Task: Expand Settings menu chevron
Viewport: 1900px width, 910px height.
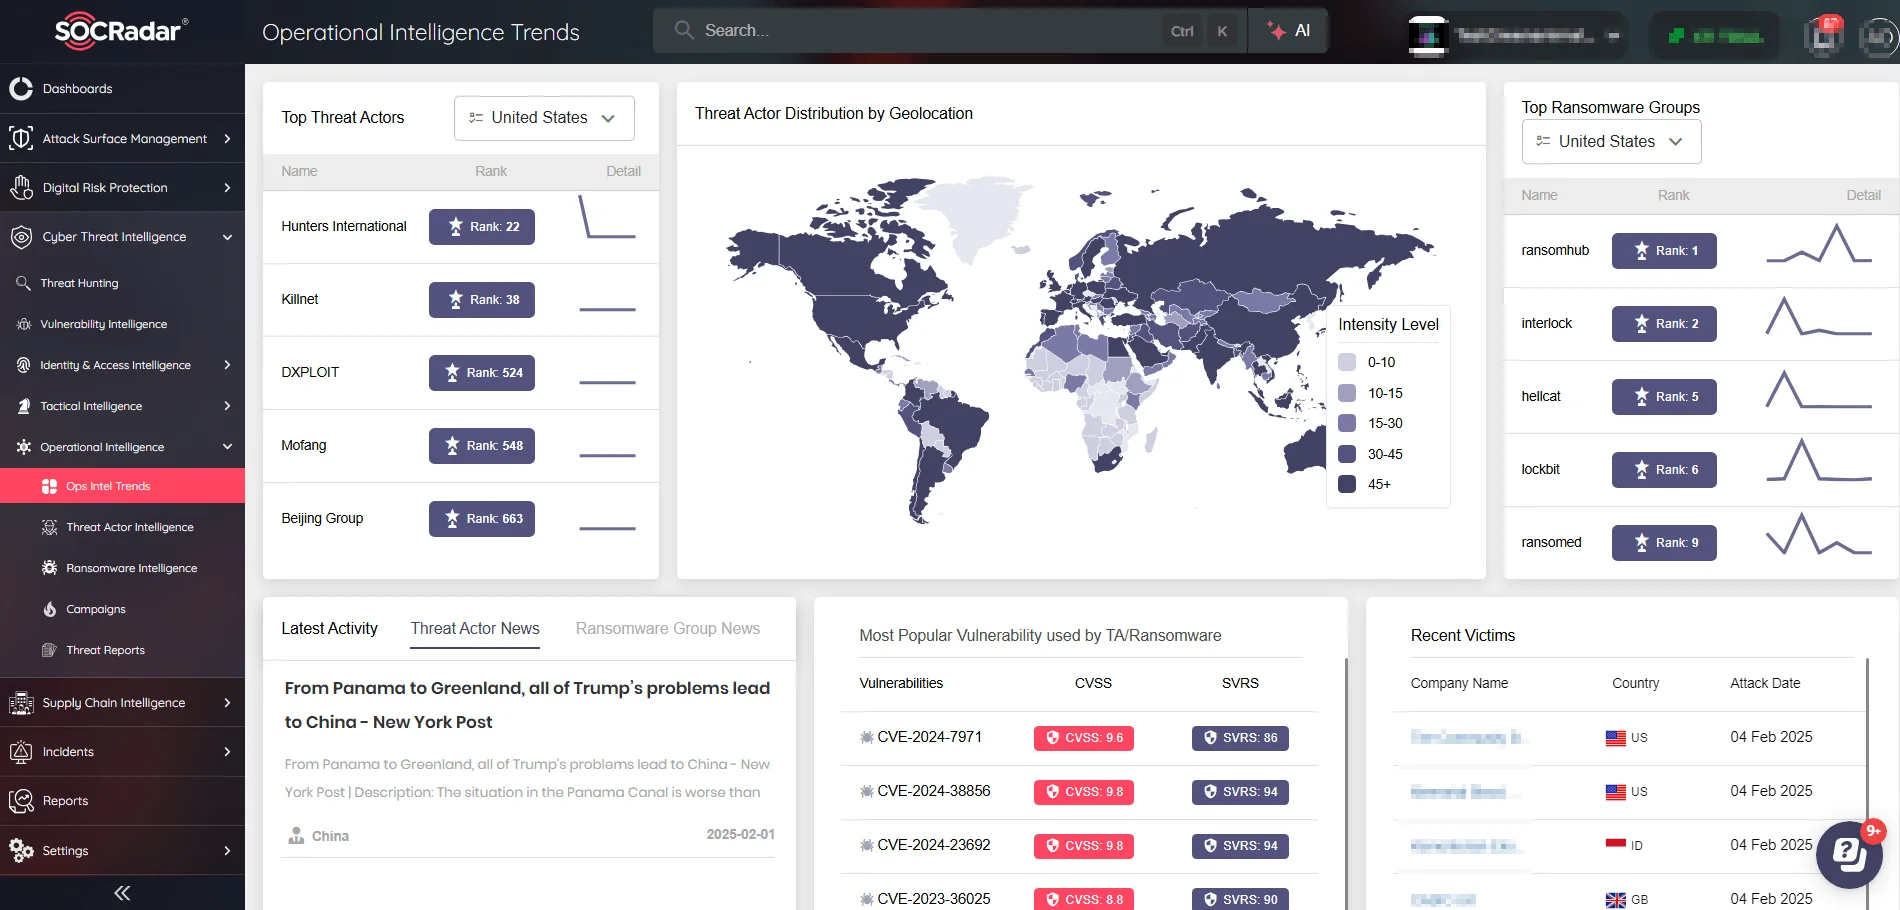Action: point(227,851)
